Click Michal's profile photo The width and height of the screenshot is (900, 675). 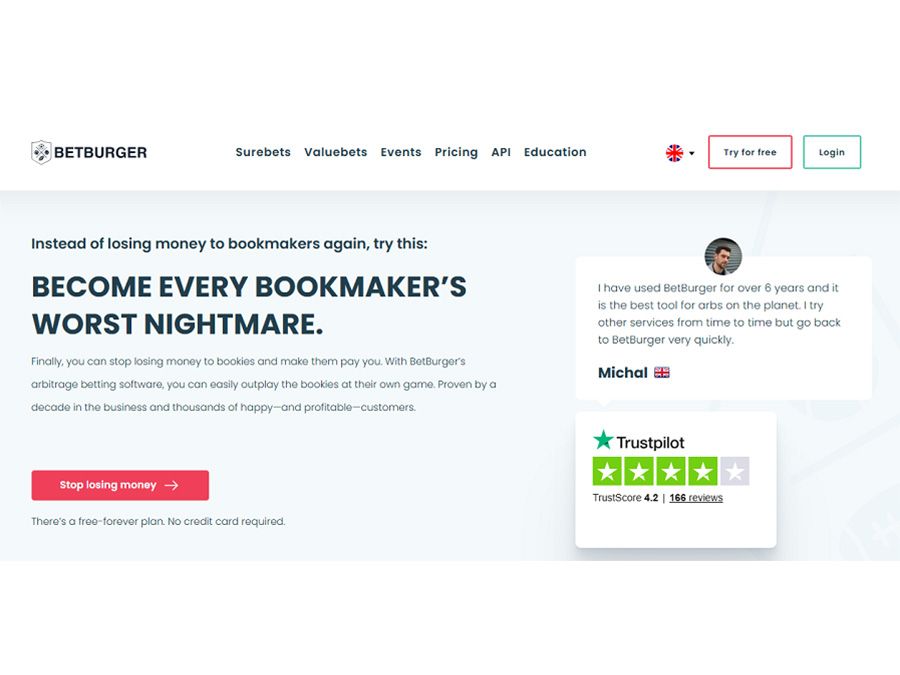(723, 257)
